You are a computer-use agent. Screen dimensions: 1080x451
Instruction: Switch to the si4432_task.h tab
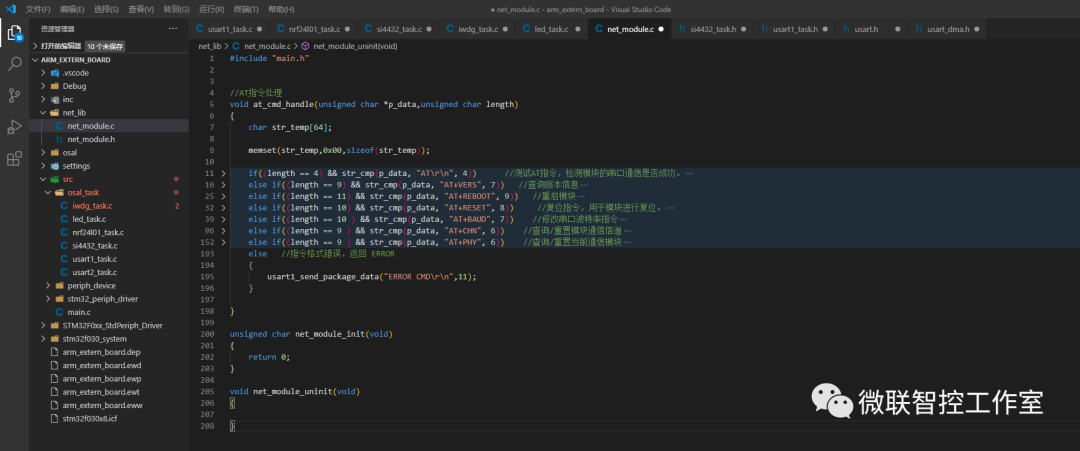coord(712,29)
